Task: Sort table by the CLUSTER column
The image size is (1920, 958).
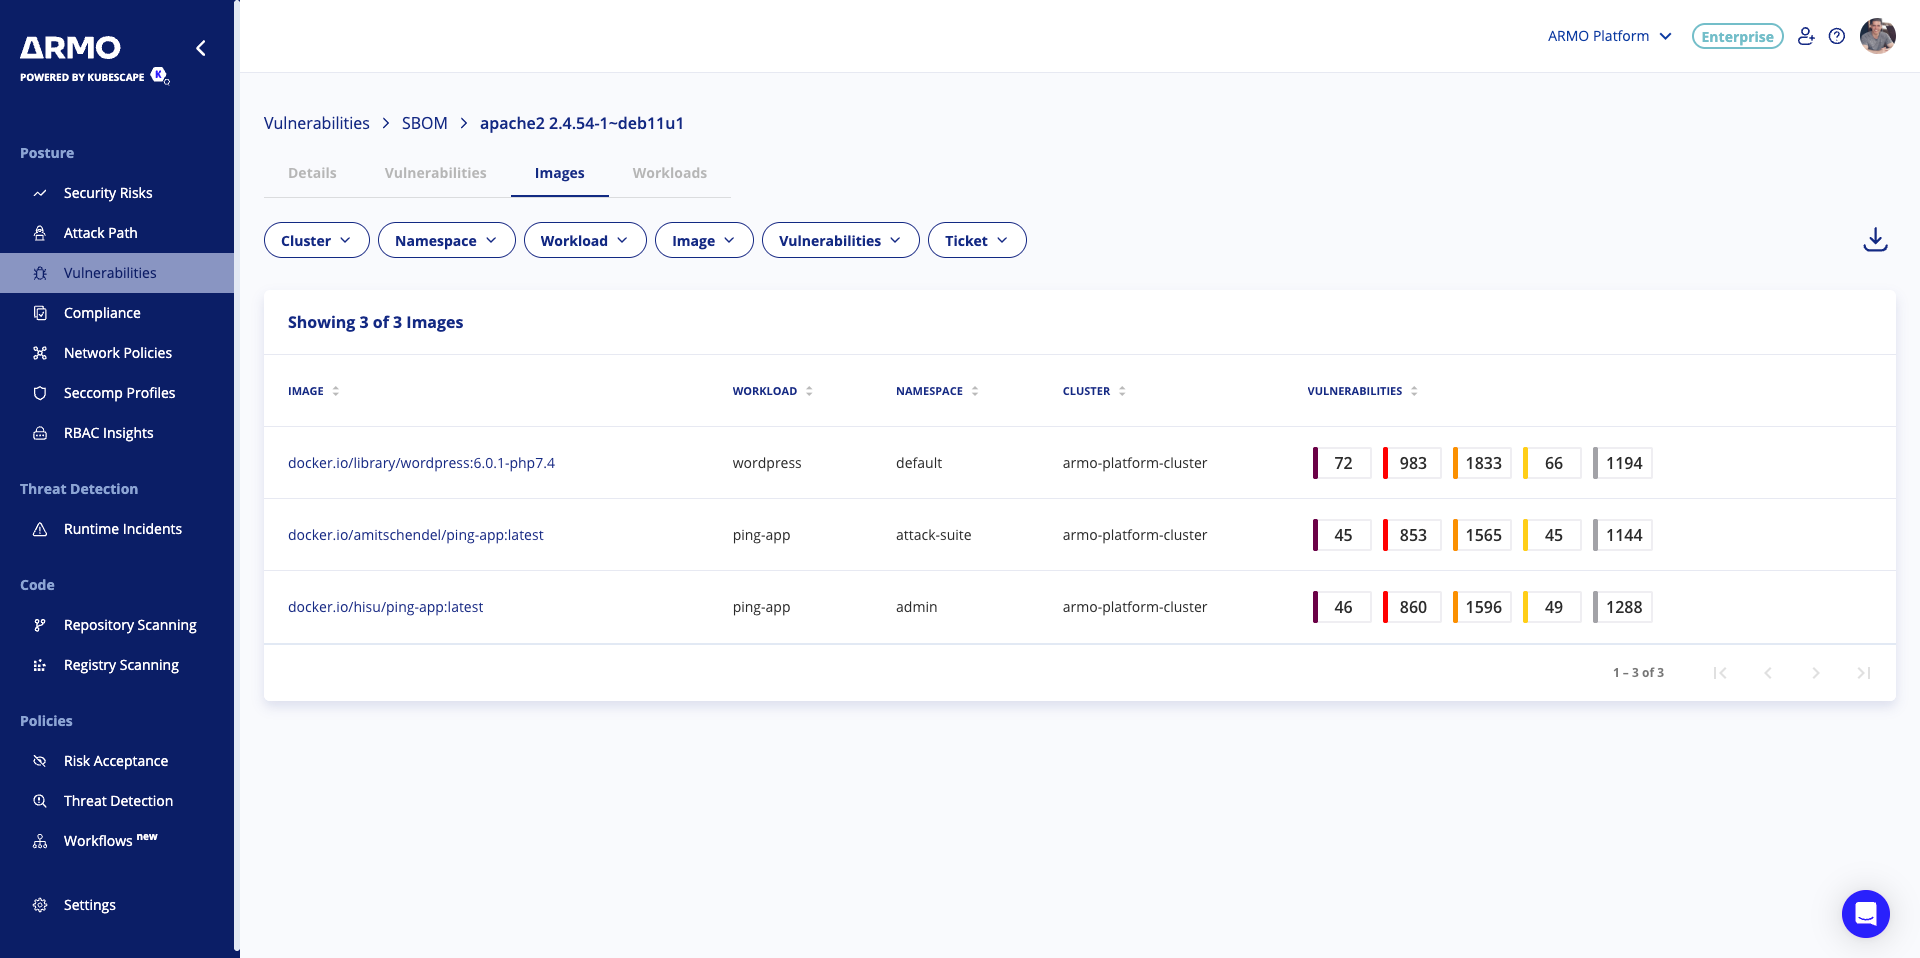Action: tap(1095, 391)
